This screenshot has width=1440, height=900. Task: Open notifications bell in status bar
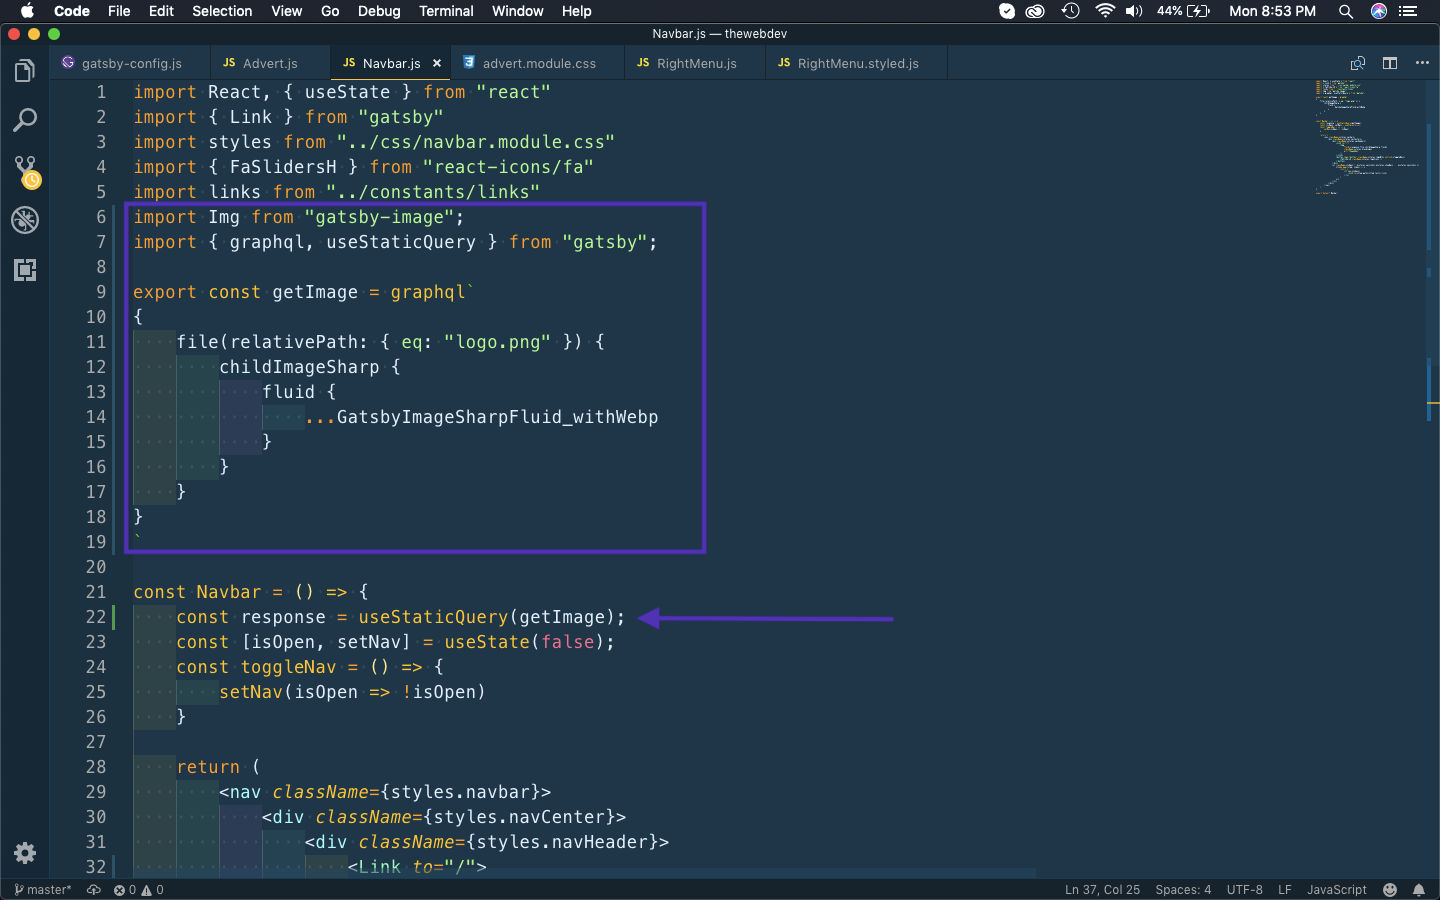(1419, 890)
